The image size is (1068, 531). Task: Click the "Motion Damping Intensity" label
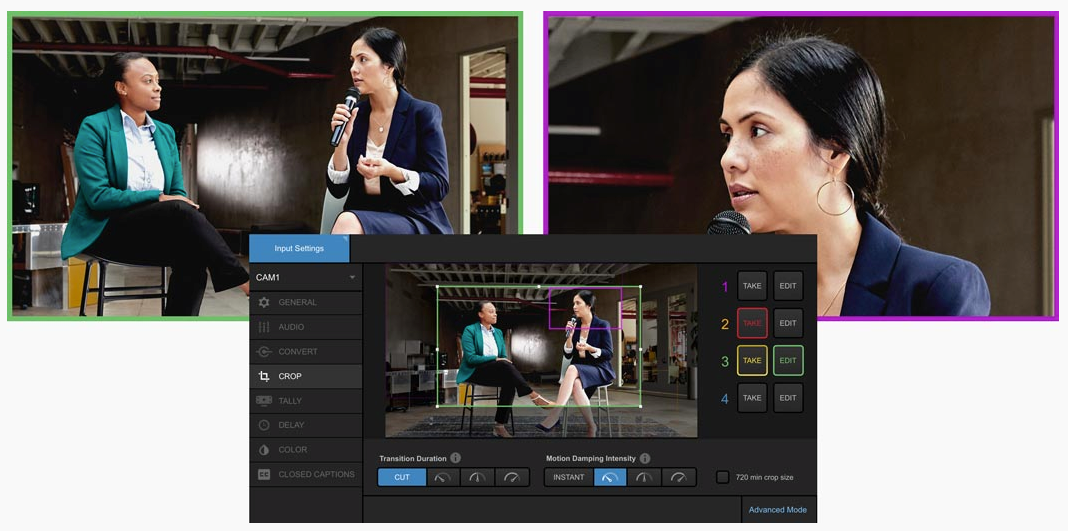click(591, 458)
